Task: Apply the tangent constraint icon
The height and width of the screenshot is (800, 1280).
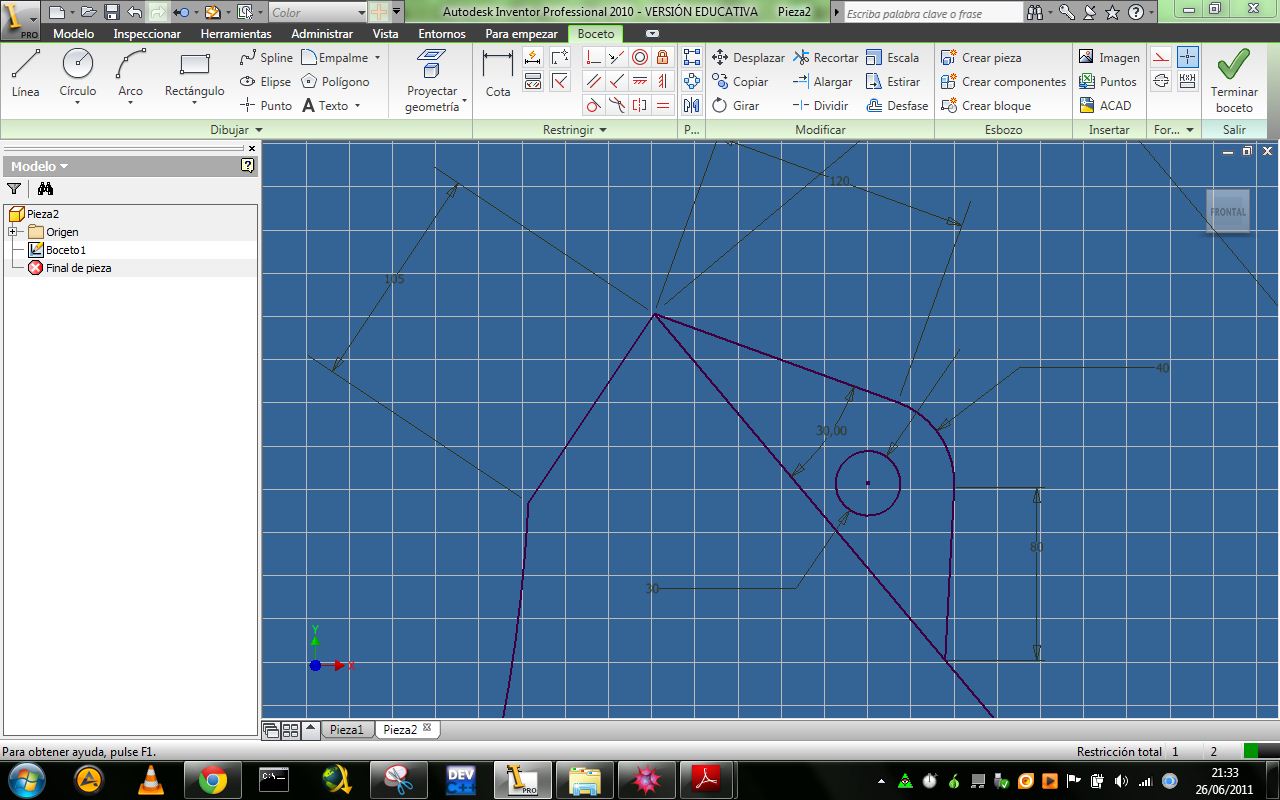Action: (x=593, y=105)
